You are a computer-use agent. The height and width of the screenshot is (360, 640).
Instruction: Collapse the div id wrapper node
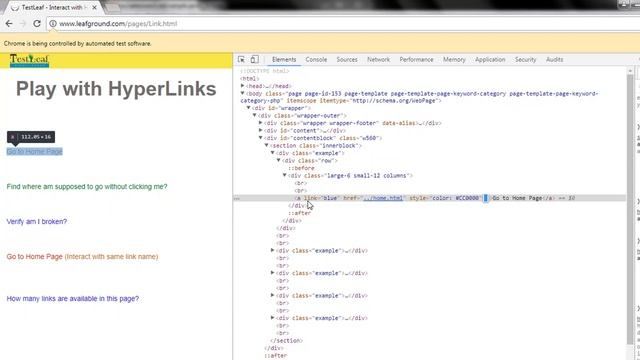[248, 108]
